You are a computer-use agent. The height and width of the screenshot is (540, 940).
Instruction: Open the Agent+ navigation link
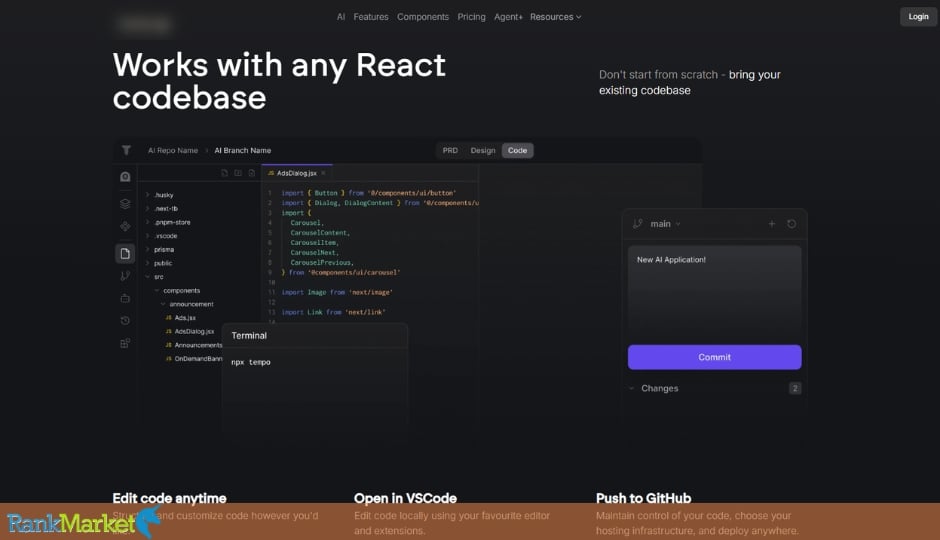[x=508, y=17]
